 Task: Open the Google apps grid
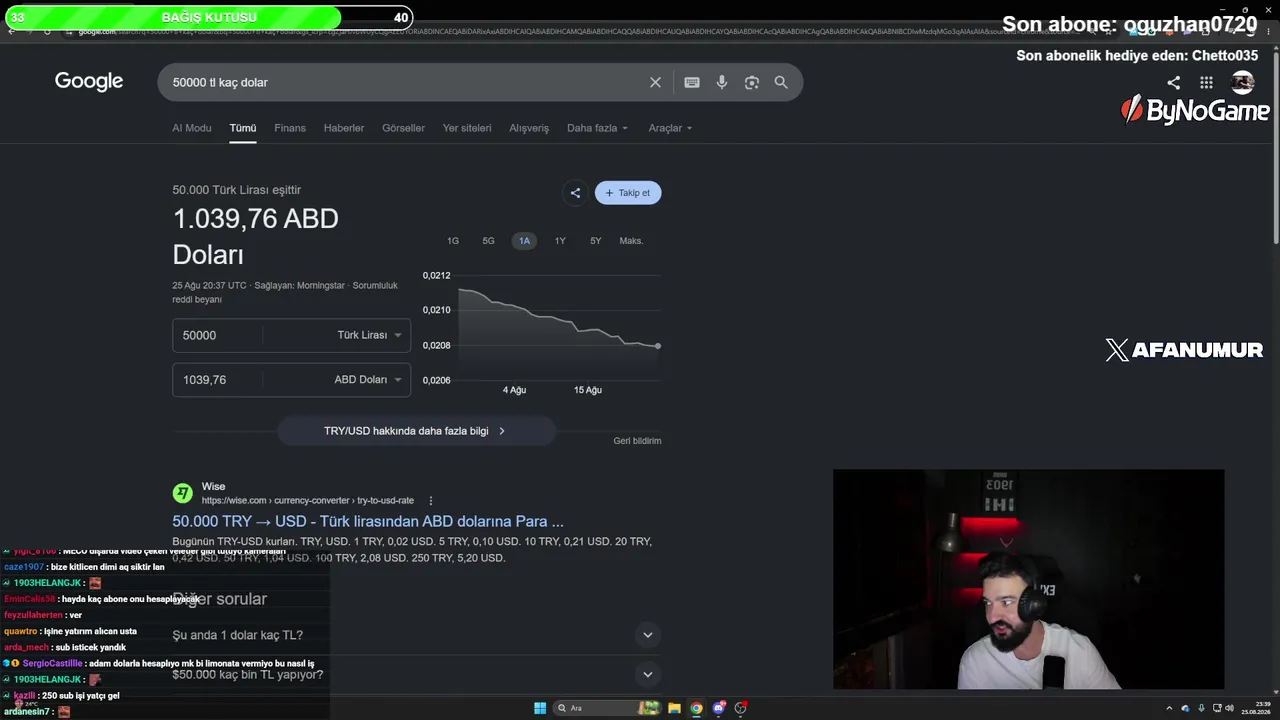tap(1207, 83)
